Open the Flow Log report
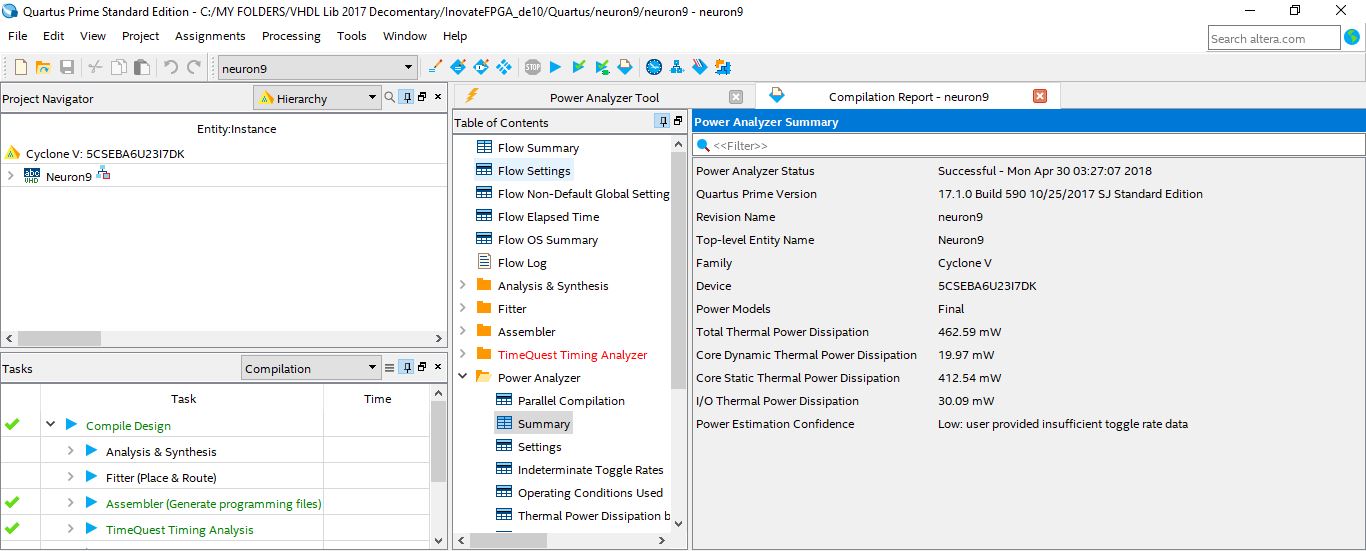 522,262
